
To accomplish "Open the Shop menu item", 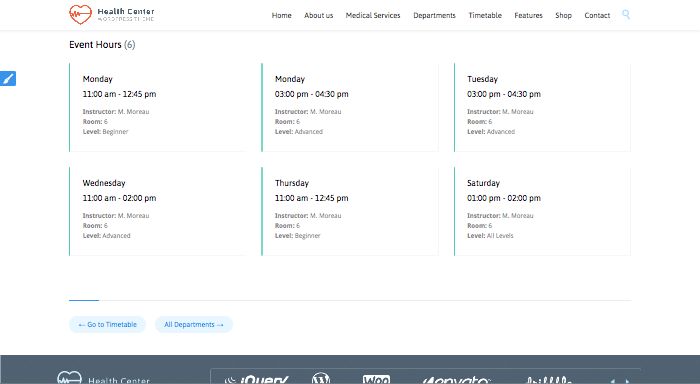I will (x=563, y=15).
